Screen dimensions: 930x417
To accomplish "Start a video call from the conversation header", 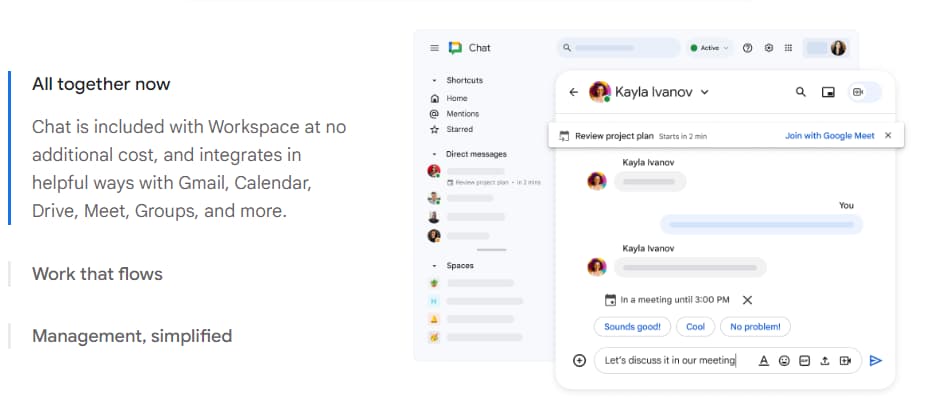I will [x=858, y=92].
